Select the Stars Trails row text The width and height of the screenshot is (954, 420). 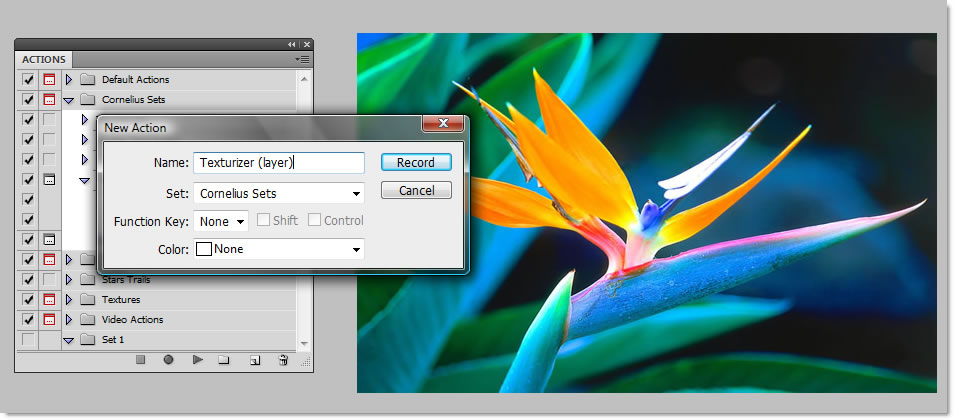pos(126,280)
